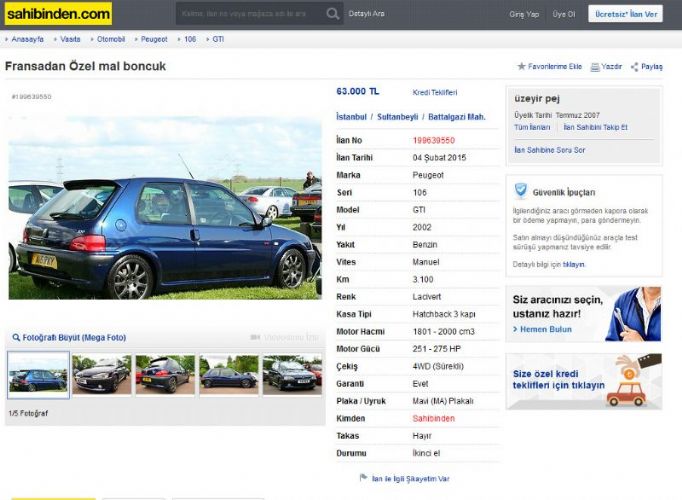Click the 63.000 TL price

tap(358, 91)
